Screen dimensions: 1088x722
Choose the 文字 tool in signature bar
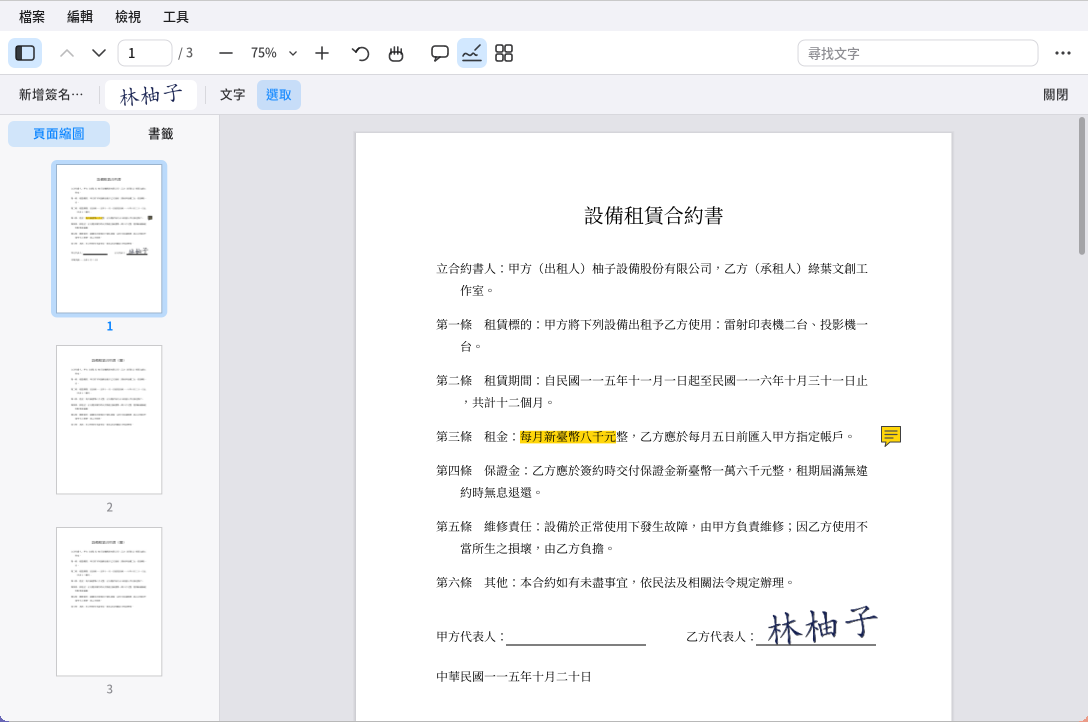pyautogui.click(x=232, y=95)
